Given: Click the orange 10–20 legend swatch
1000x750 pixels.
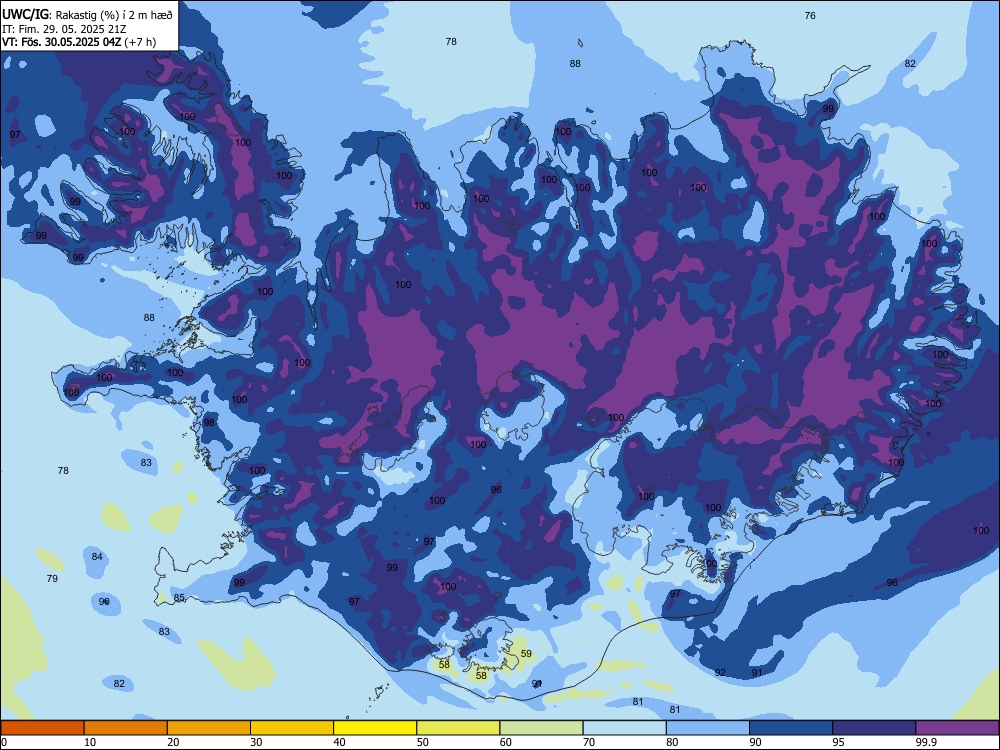Looking at the screenshot, I should pyautogui.click(x=126, y=728).
